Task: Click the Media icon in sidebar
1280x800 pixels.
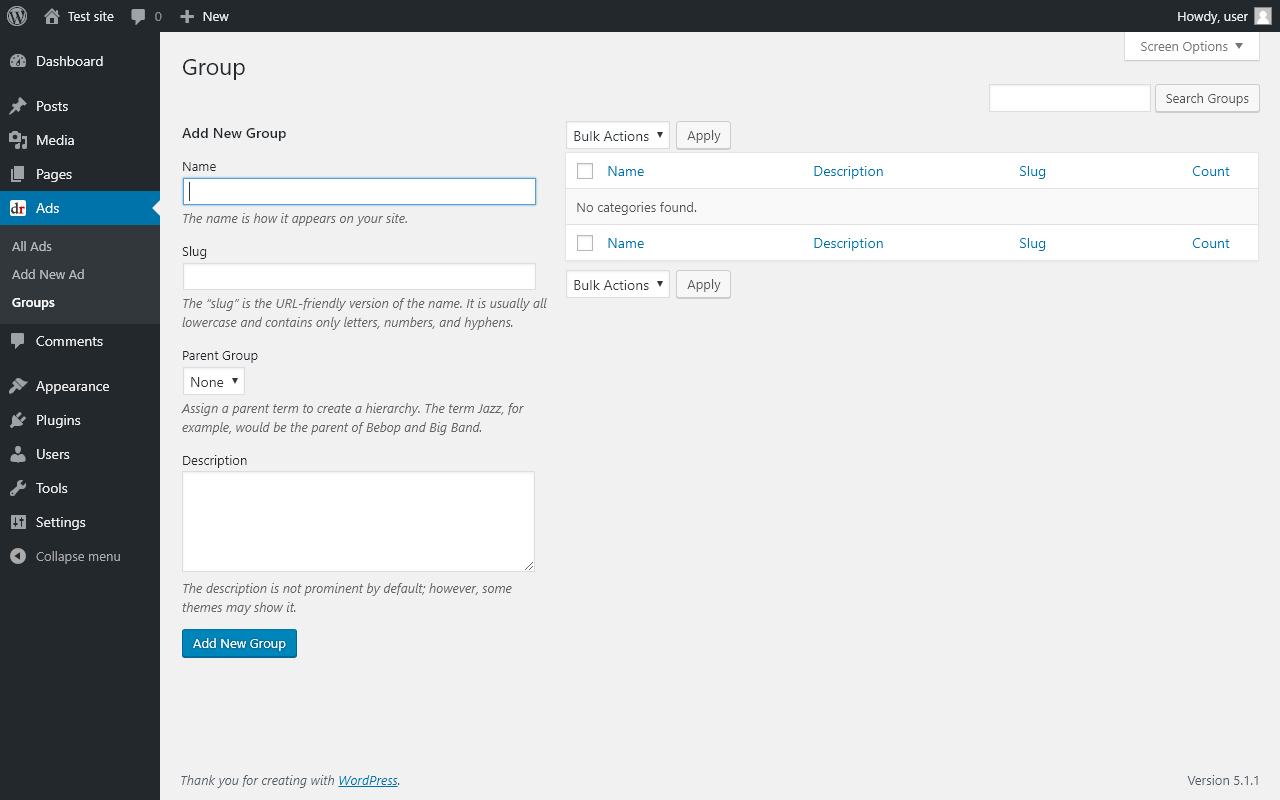Action: [x=18, y=140]
